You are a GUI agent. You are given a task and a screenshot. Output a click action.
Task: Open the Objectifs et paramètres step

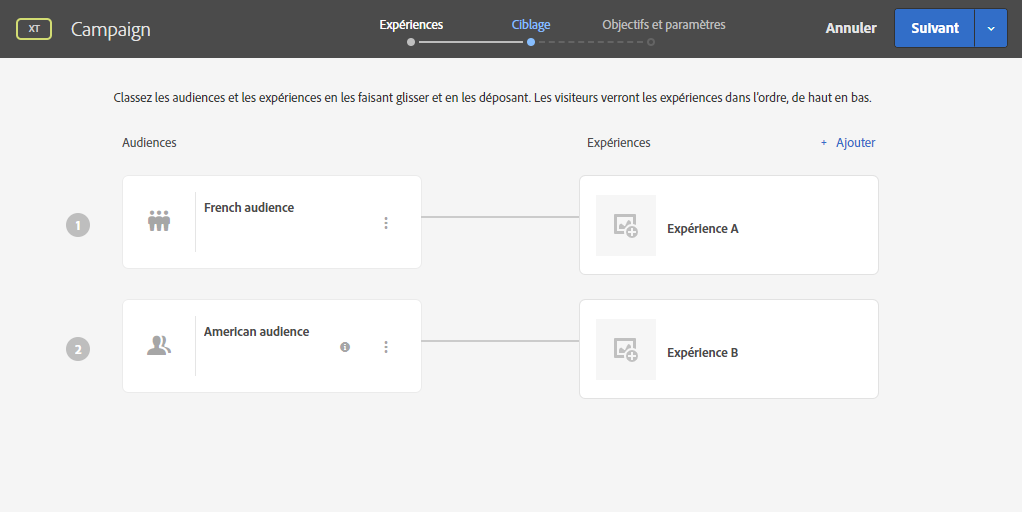click(x=663, y=25)
